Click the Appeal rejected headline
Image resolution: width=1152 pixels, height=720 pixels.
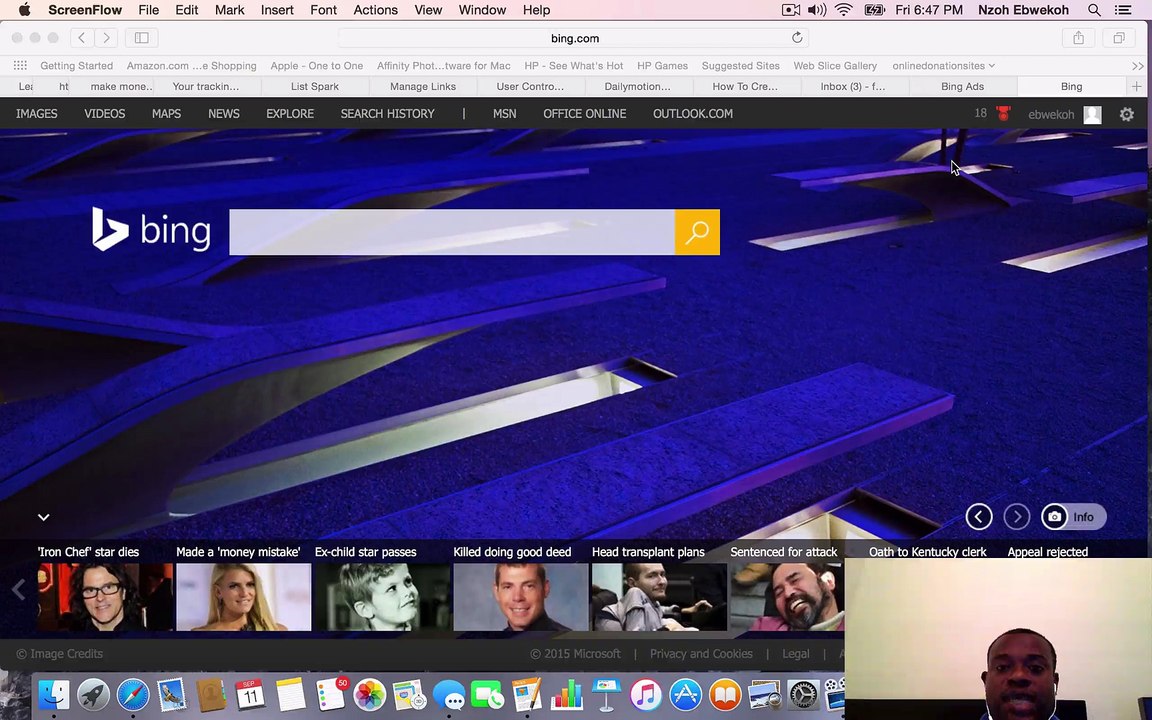[1048, 552]
